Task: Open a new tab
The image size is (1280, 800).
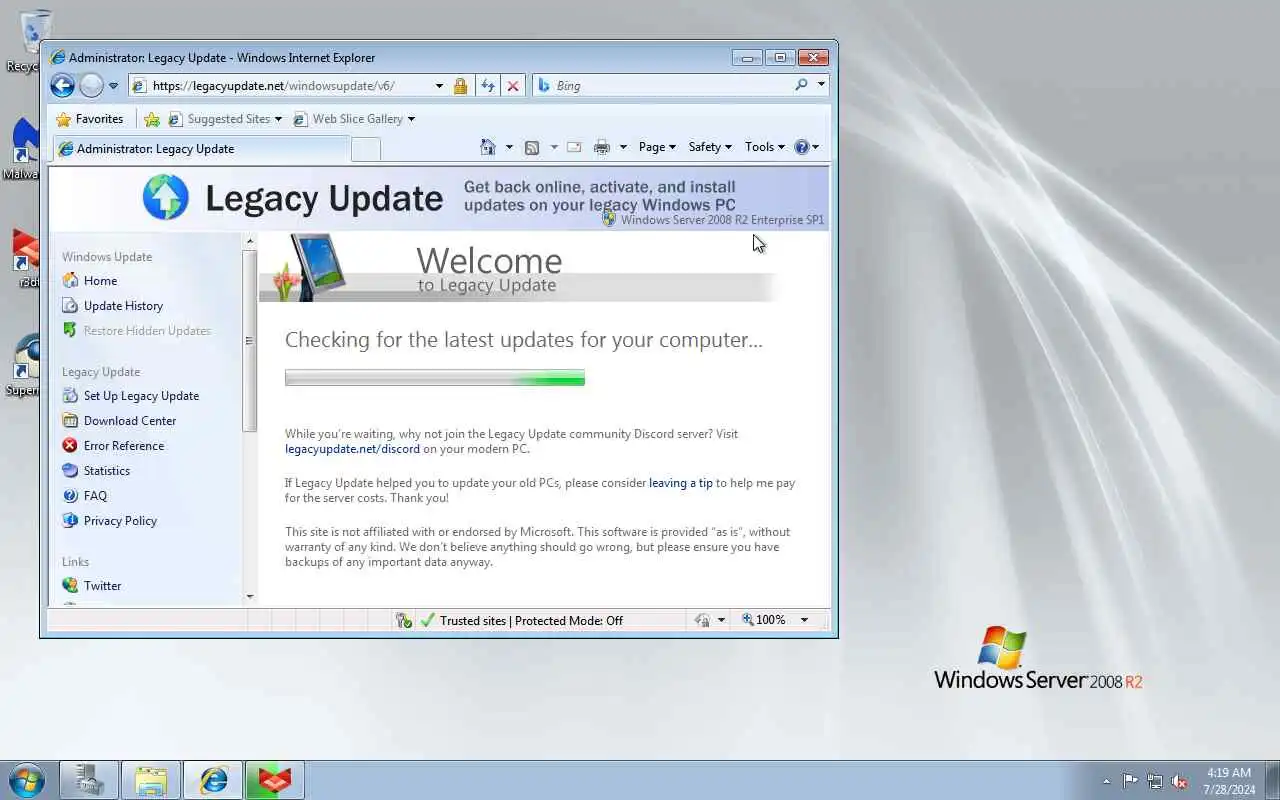Action: tap(366, 149)
